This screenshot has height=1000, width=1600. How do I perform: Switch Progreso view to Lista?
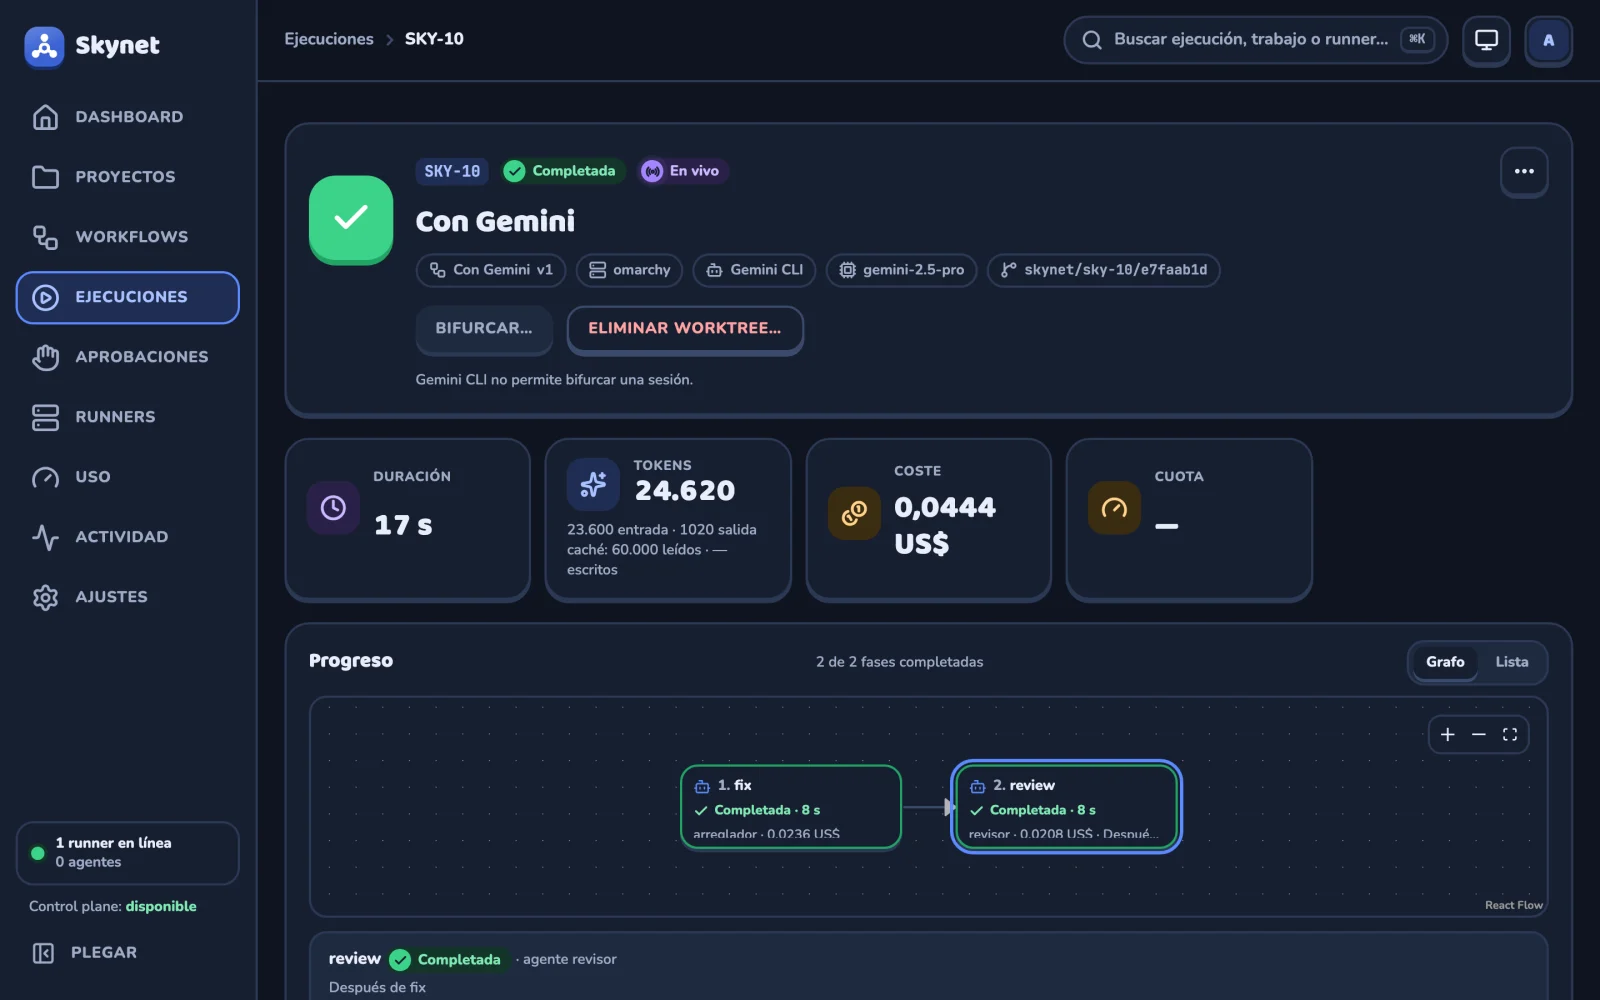tap(1511, 662)
